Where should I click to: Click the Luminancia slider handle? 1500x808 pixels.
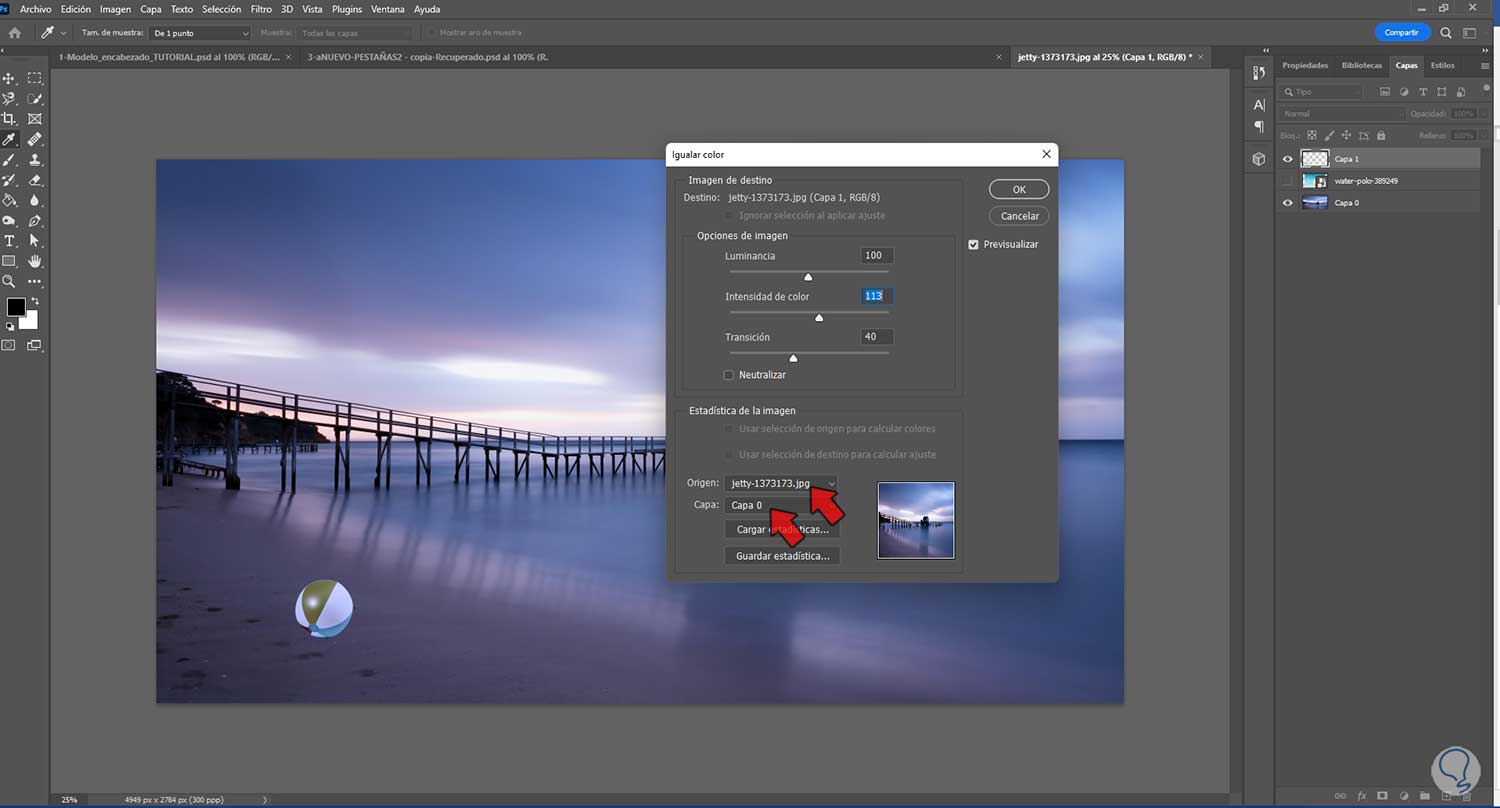808,277
